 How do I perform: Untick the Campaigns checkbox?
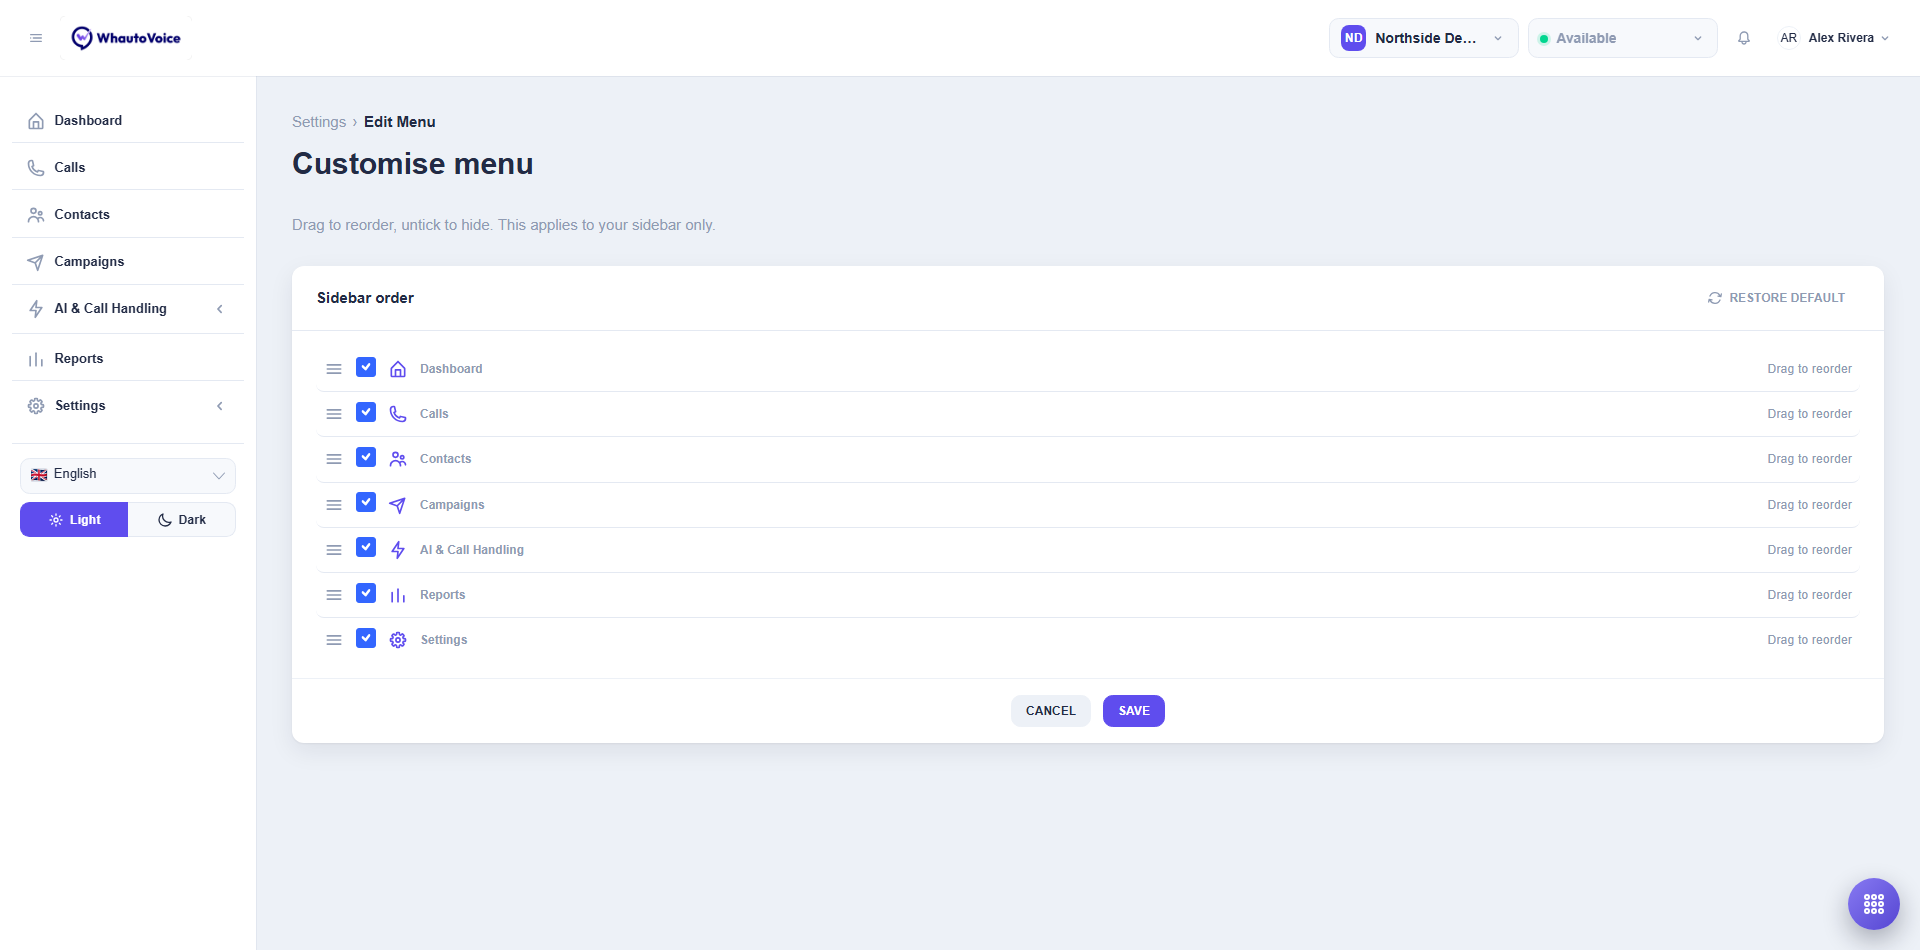[x=366, y=502]
